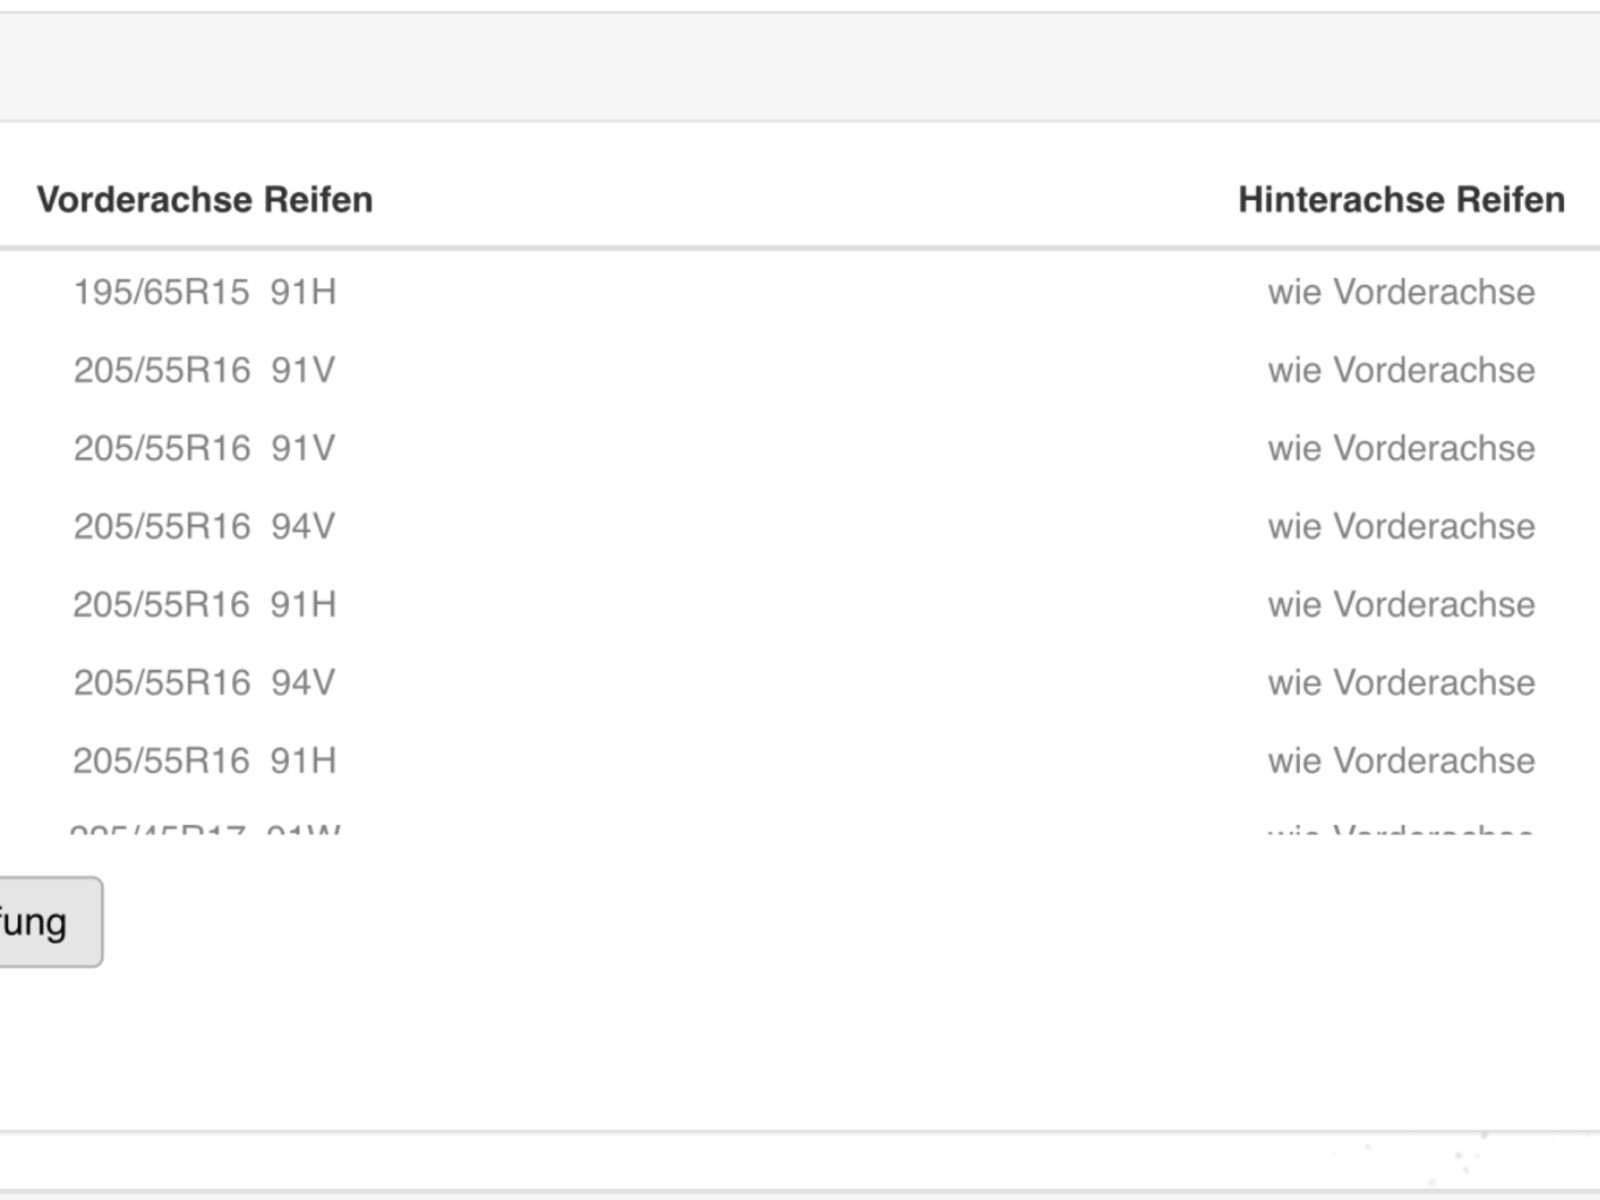1600x1200 pixels.
Task: Click the cut-off R17 tire row at bottom
Action: pyautogui.click(x=205, y=829)
